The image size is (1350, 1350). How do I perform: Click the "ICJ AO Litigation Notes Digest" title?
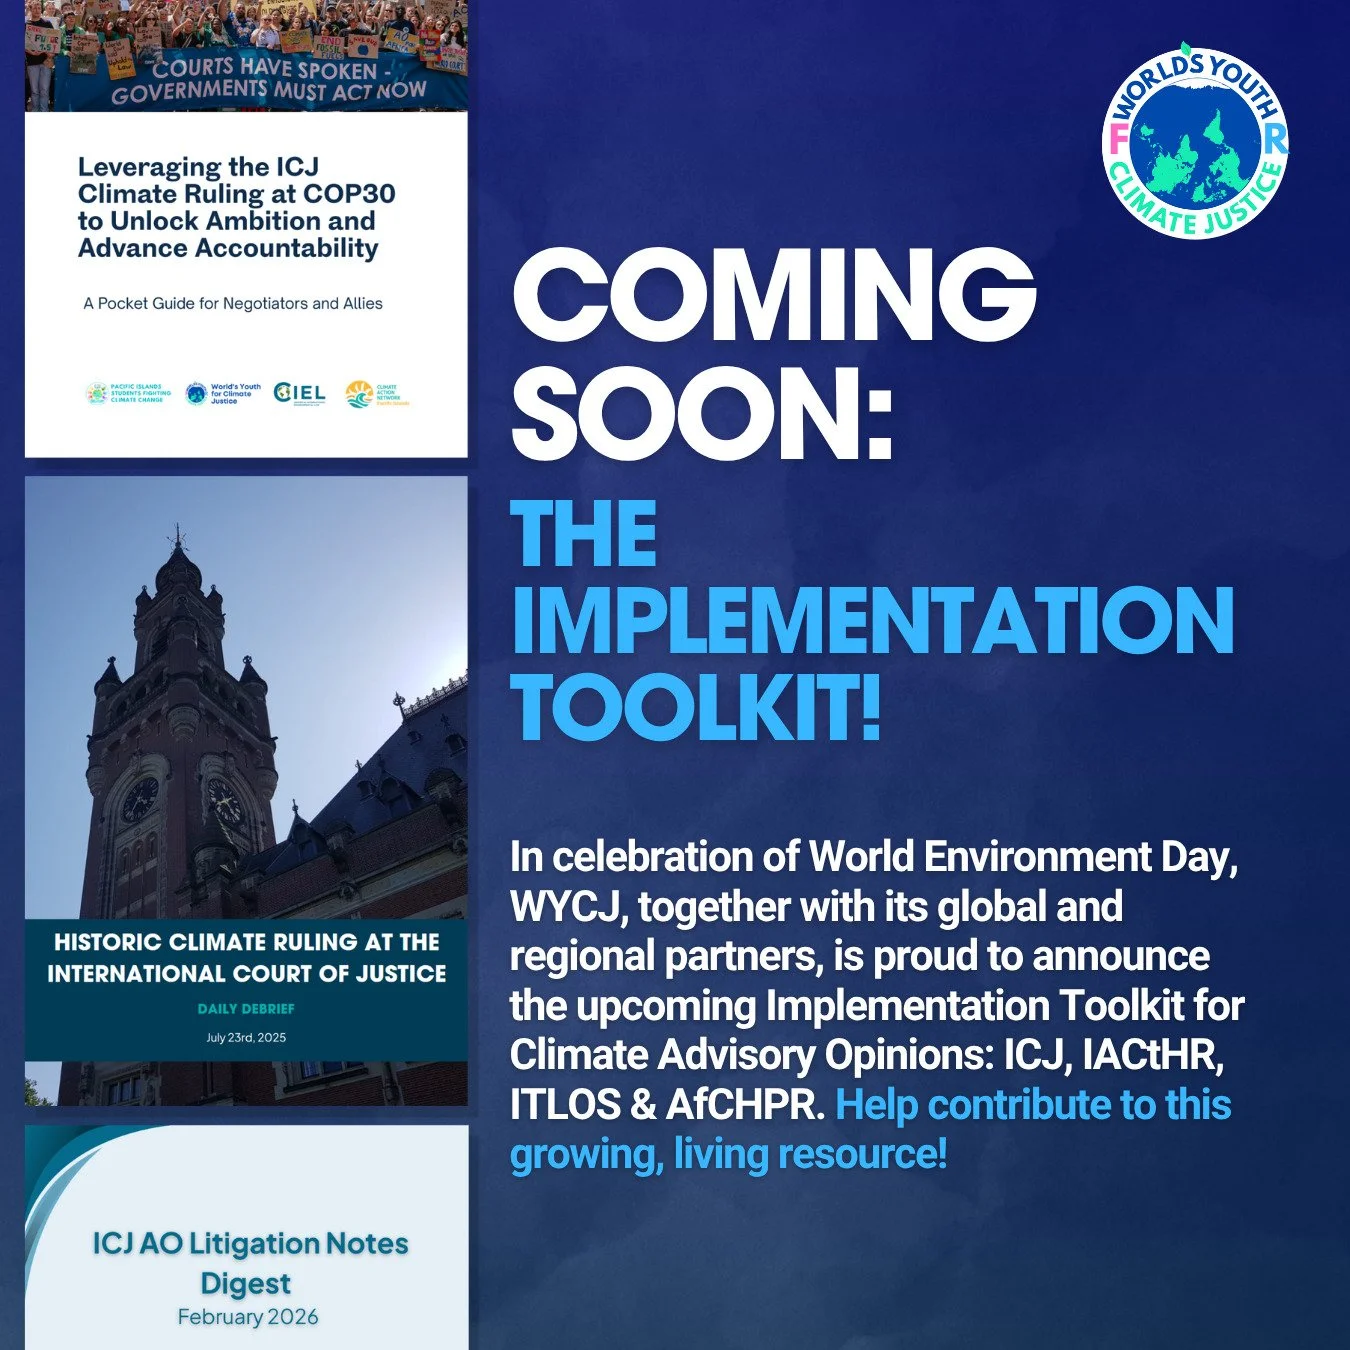click(x=250, y=1263)
